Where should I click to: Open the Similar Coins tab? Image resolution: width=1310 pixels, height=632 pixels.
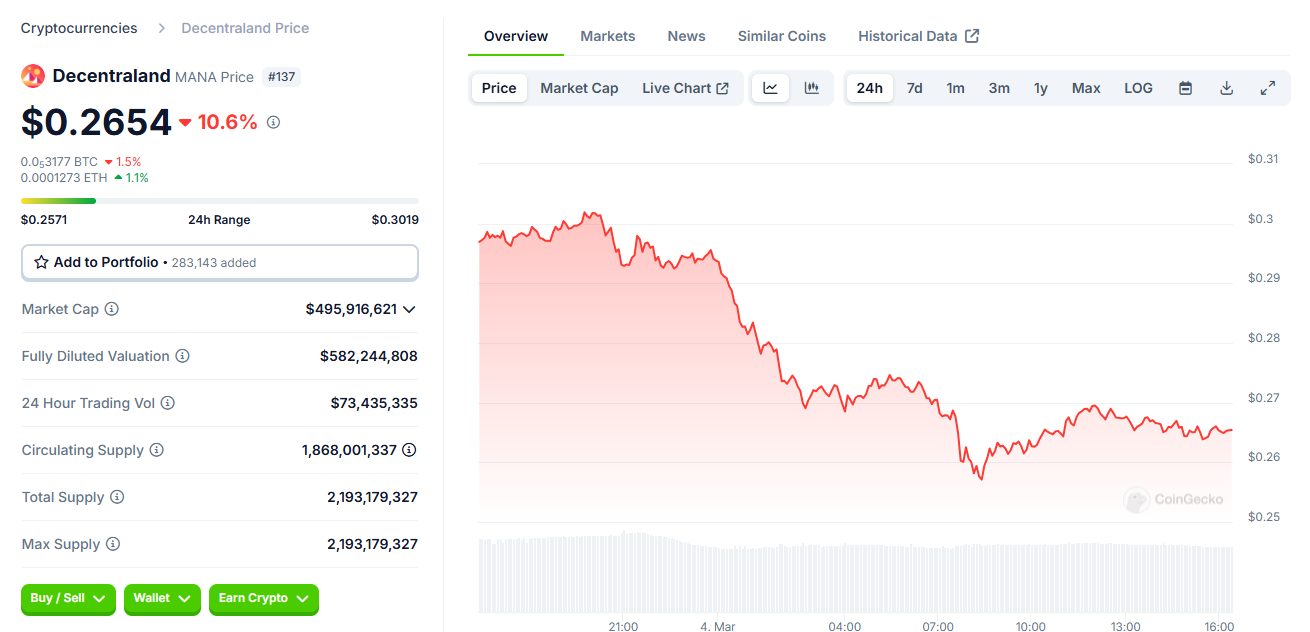coord(781,36)
